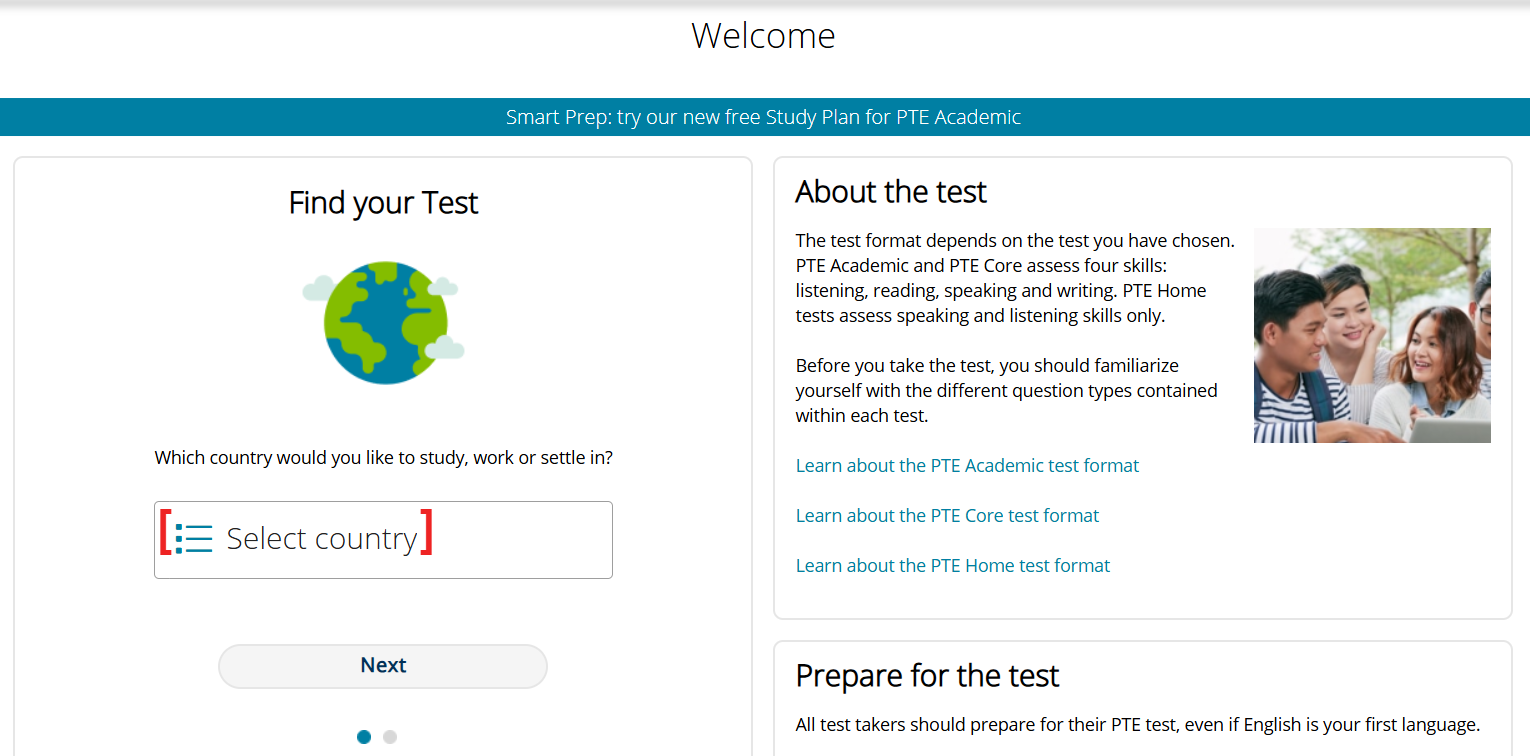
Task: Click the question about which country to study in
Action: (x=383, y=458)
